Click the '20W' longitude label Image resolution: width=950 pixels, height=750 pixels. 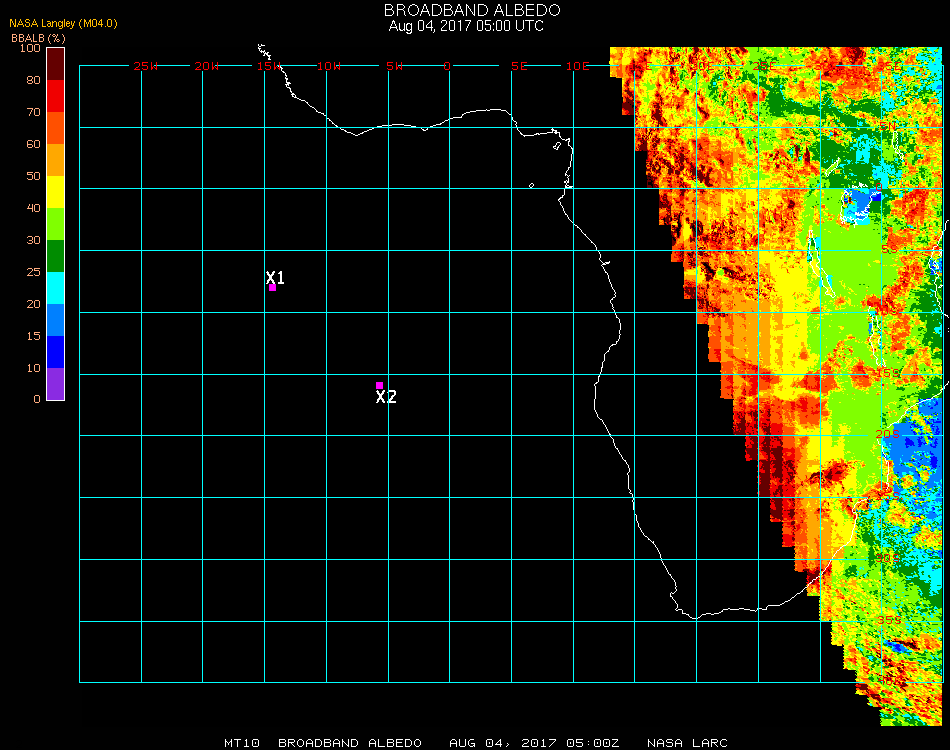coord(207,66)
